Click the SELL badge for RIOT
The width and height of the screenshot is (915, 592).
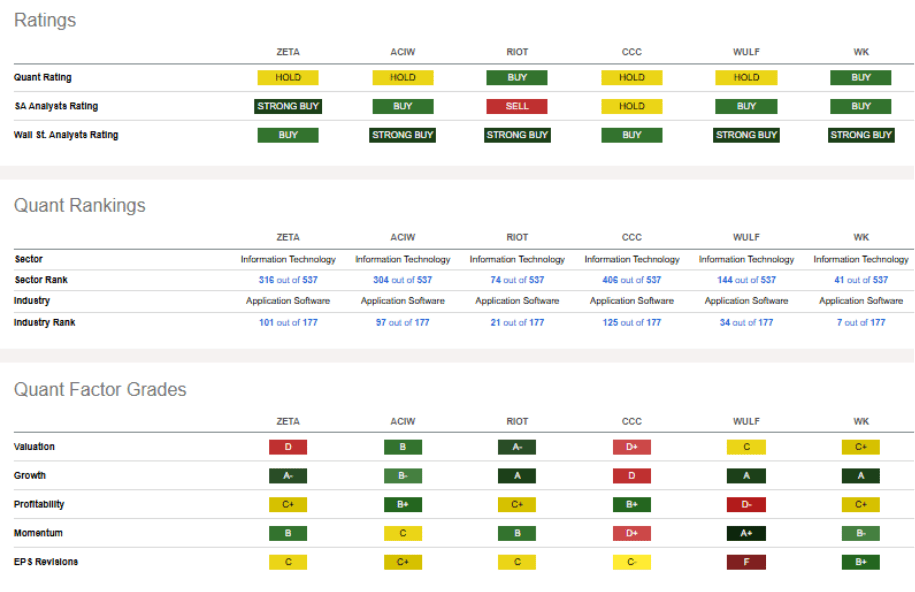517,106
